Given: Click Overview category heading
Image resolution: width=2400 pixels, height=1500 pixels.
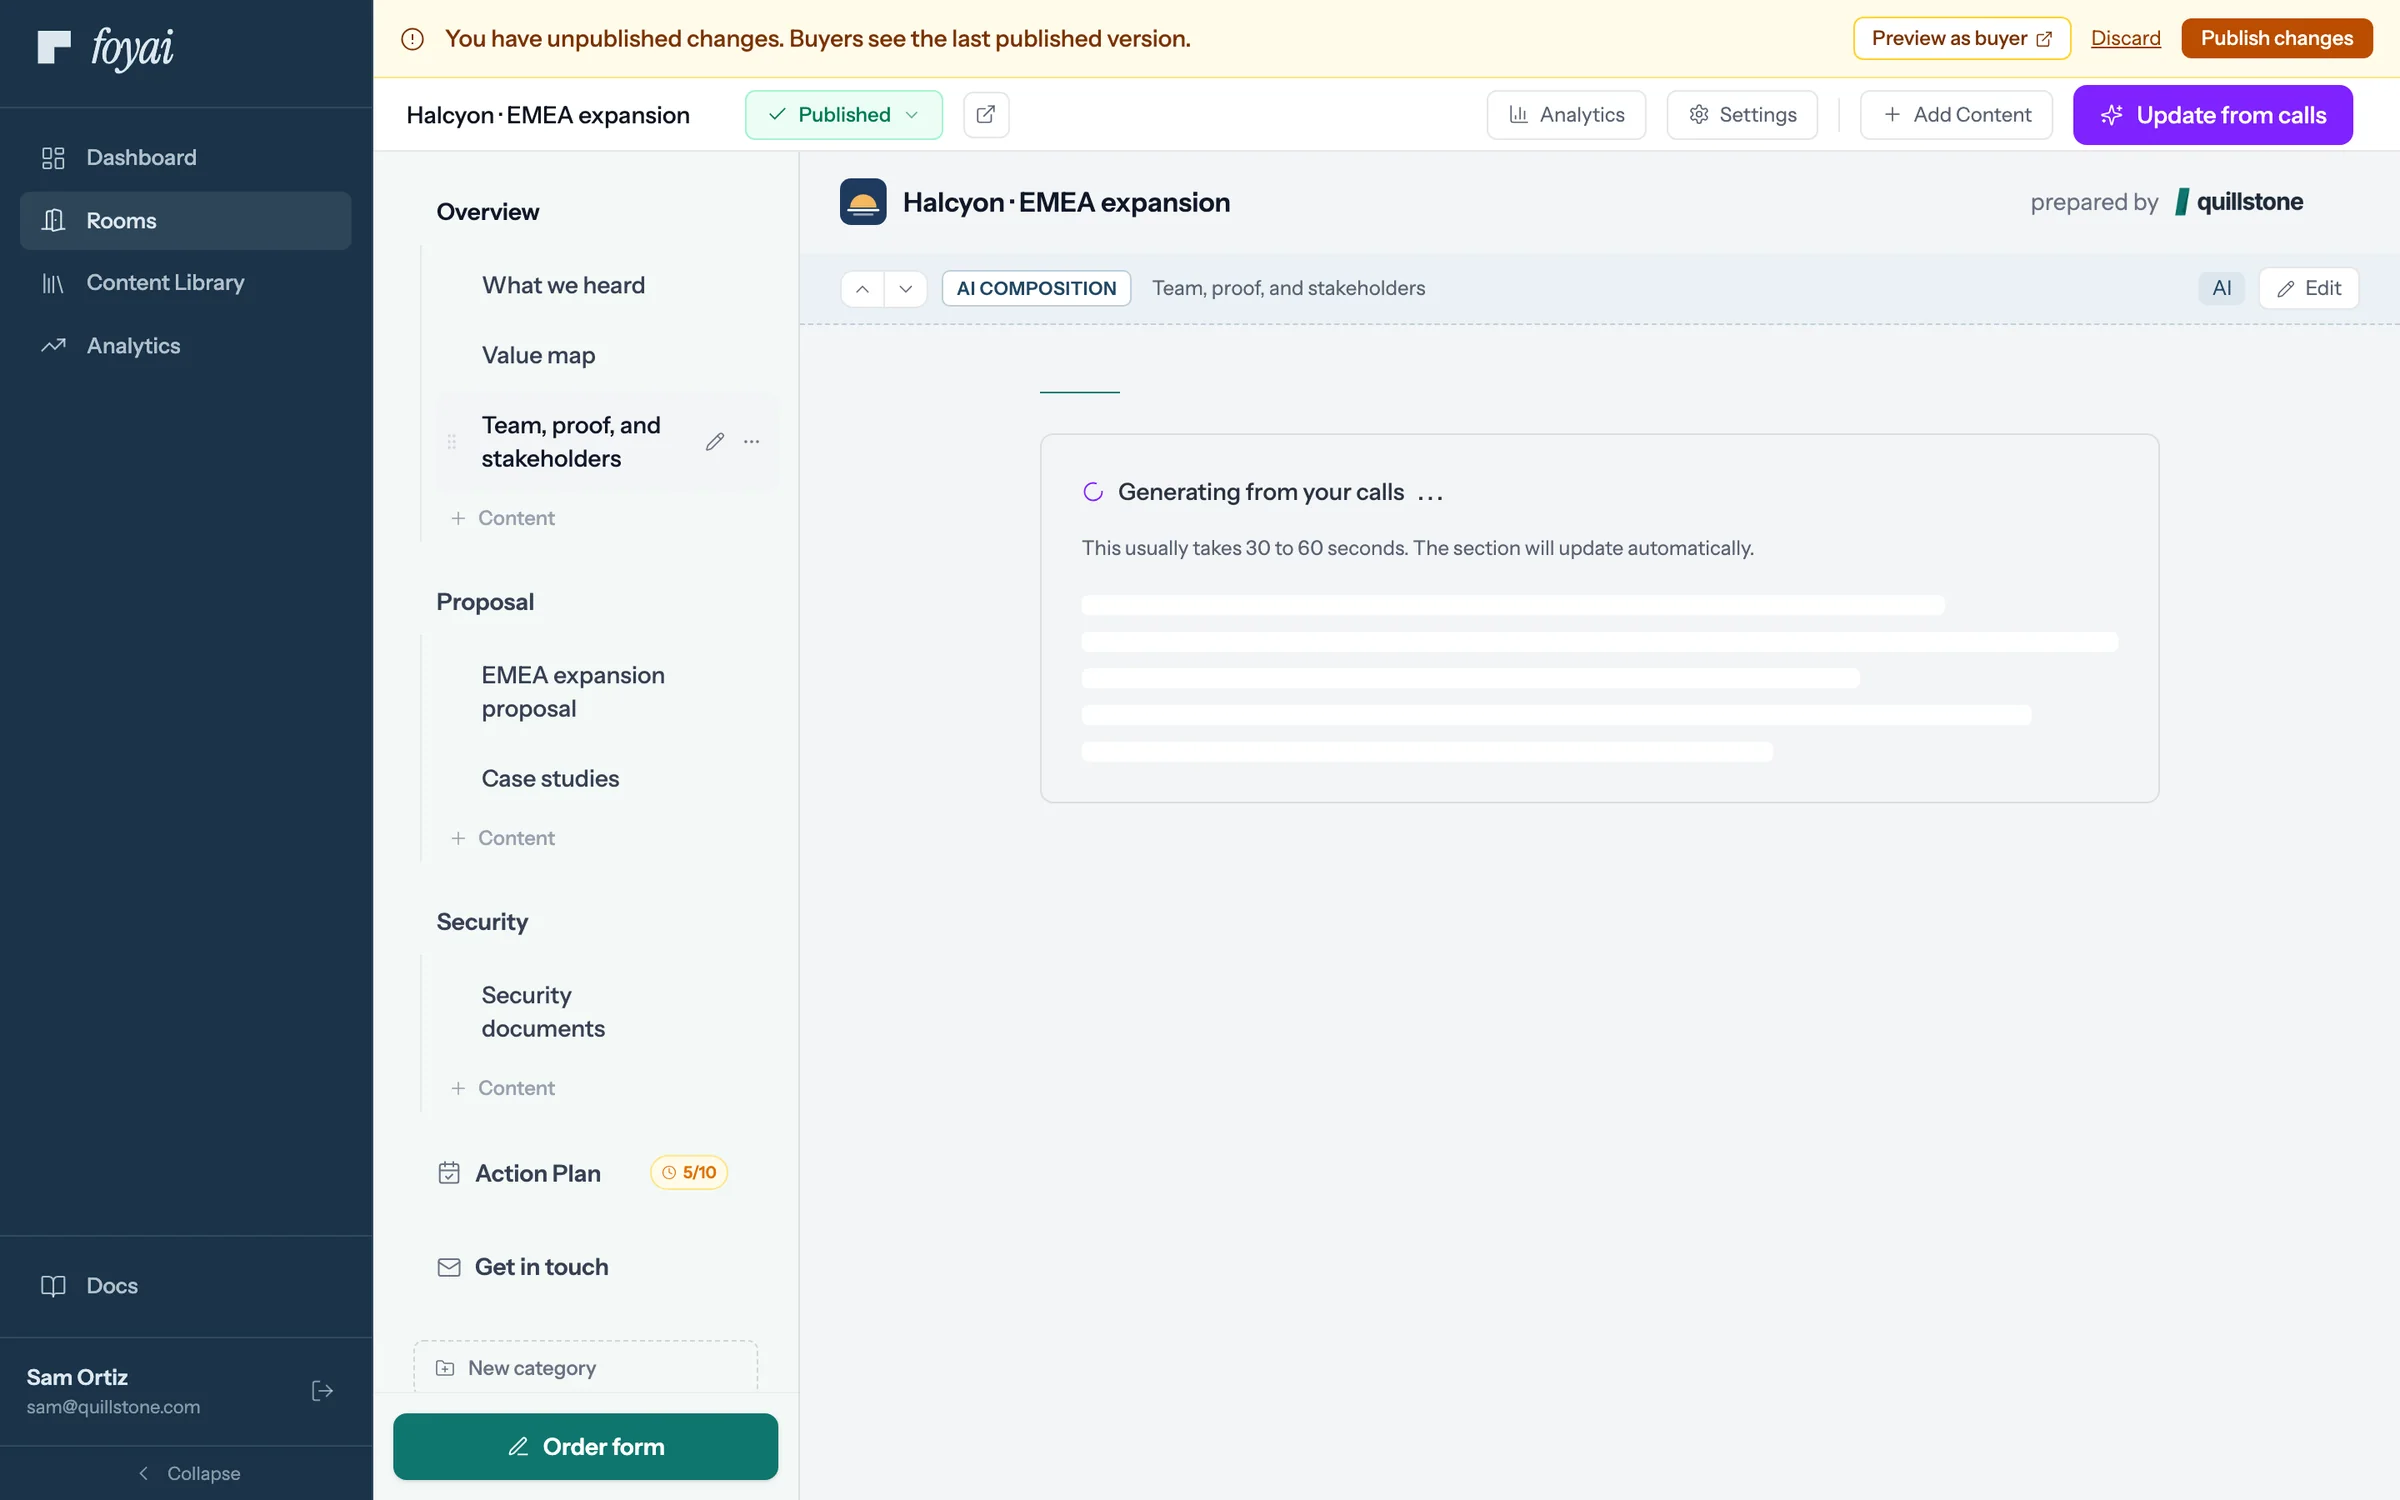Looking at the screenshot, I should (487, 212).
